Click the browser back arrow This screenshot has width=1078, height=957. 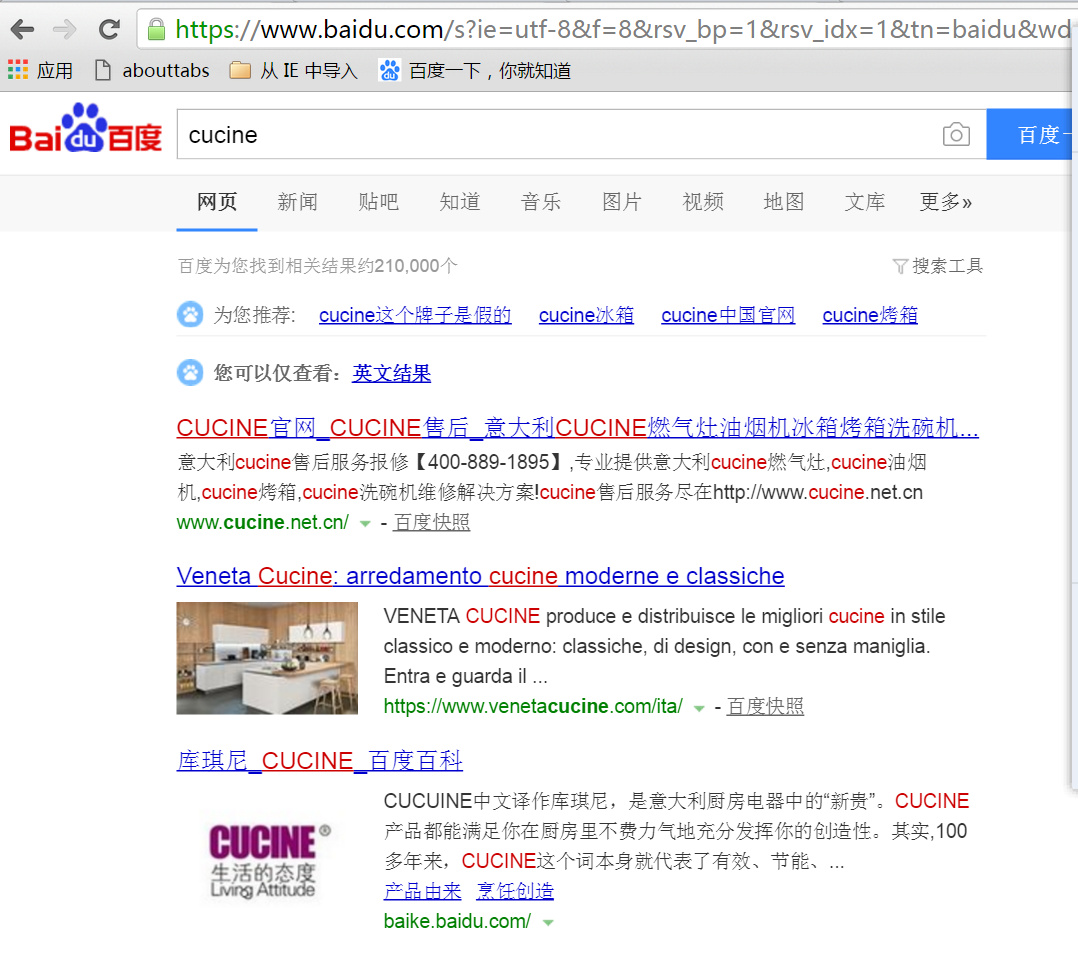[22, 30]
